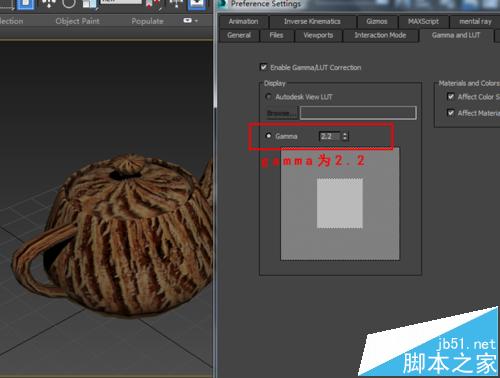Click the Preference Settings title text
This screenshot has height=378, width=500.
tap(266, 4)
